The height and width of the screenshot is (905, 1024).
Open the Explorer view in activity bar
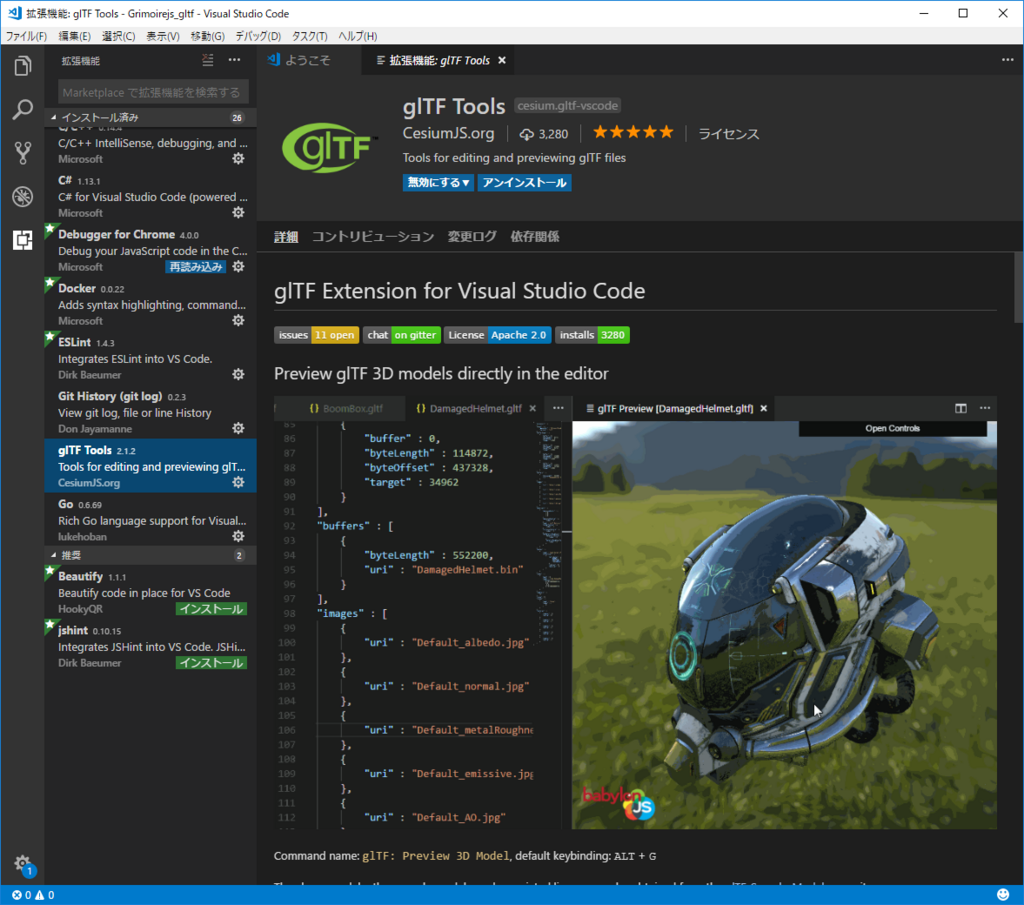pos(22,65)
